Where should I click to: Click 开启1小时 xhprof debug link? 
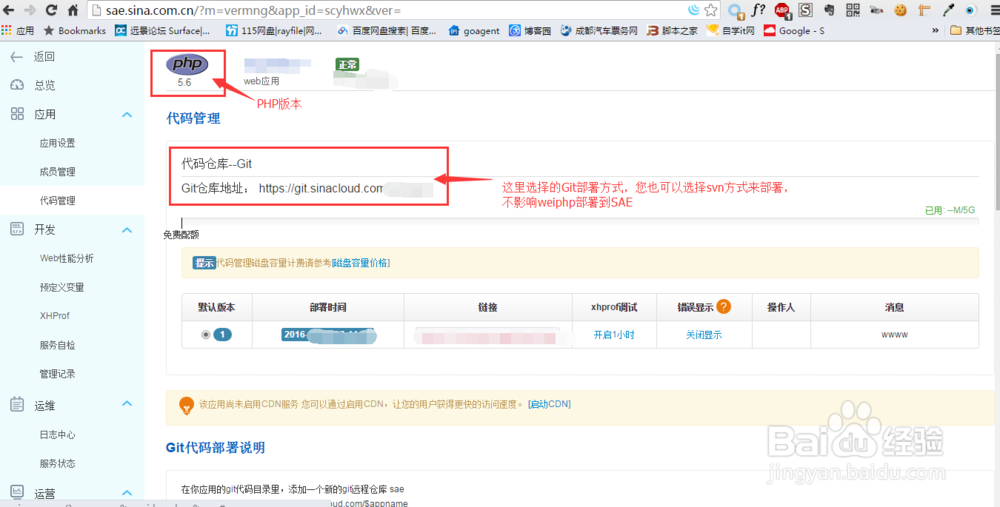(614, 335)
